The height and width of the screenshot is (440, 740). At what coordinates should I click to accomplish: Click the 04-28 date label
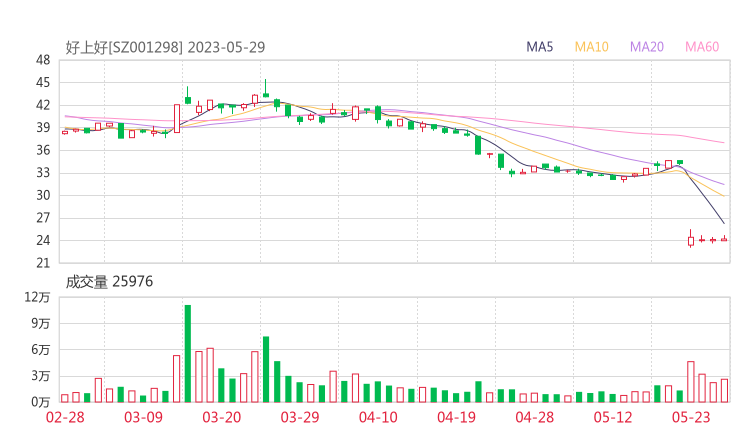coord(535,417)
